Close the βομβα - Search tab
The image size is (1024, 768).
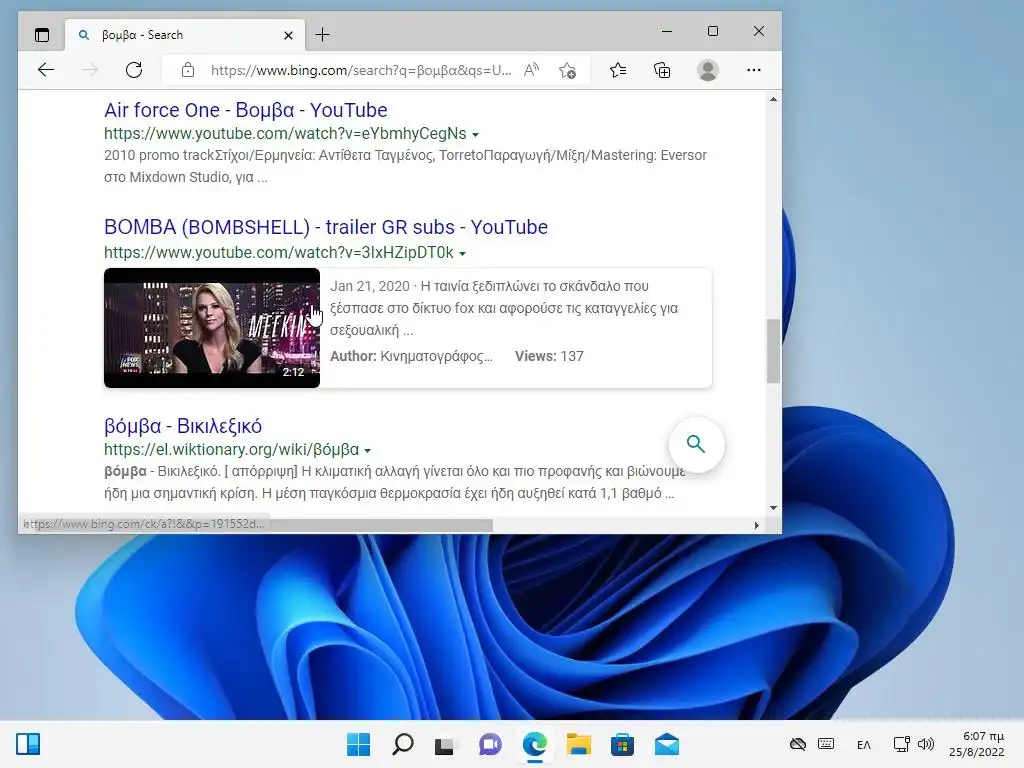coord(288,35)
